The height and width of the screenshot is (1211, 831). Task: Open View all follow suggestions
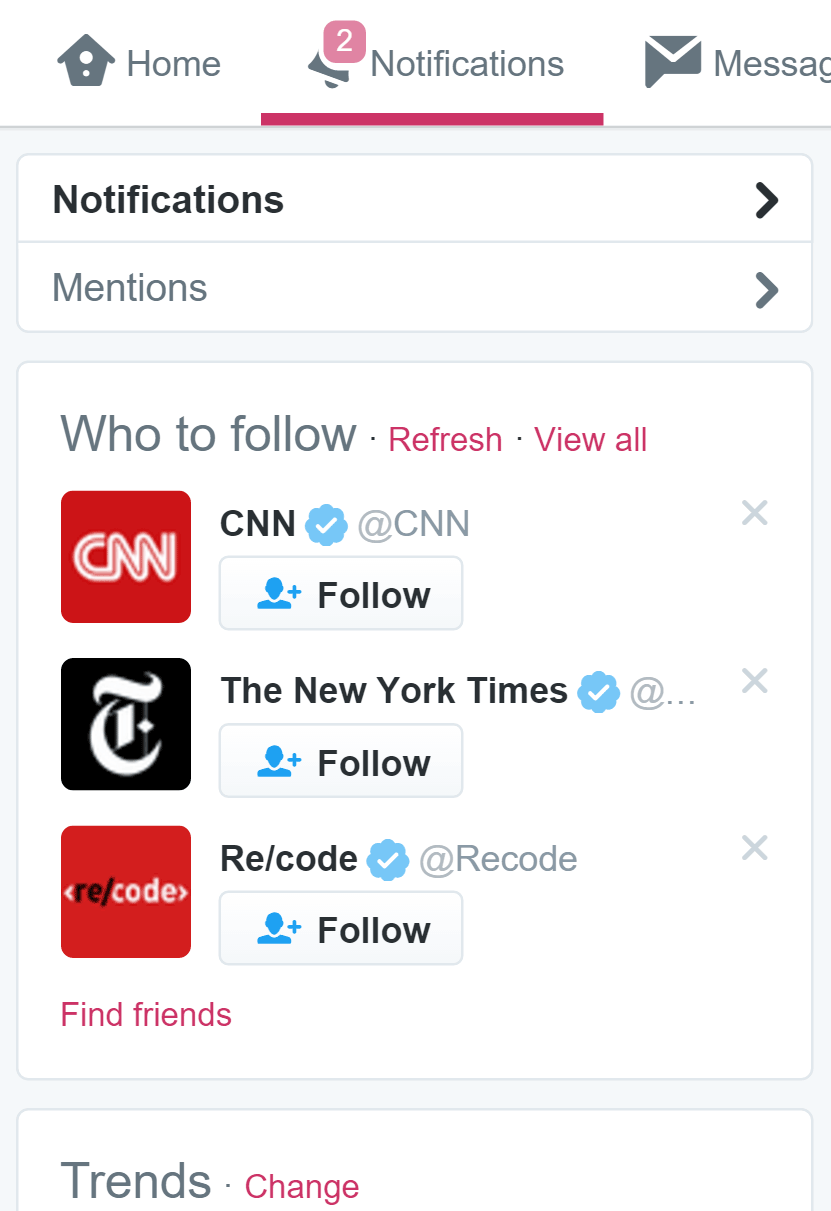[590, 440]
